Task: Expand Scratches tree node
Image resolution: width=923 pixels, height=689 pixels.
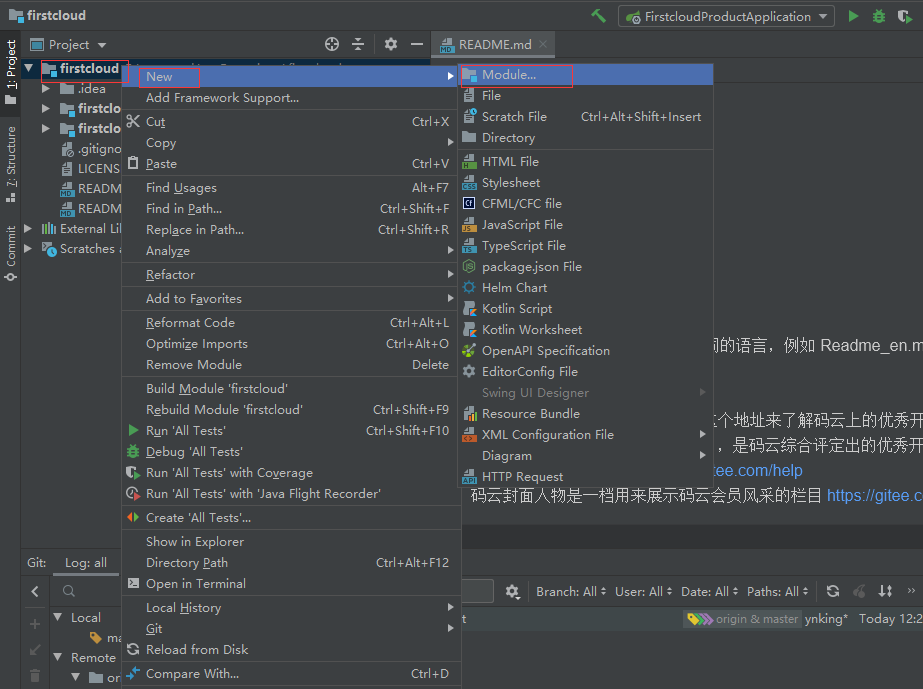Action: [28, 249]
